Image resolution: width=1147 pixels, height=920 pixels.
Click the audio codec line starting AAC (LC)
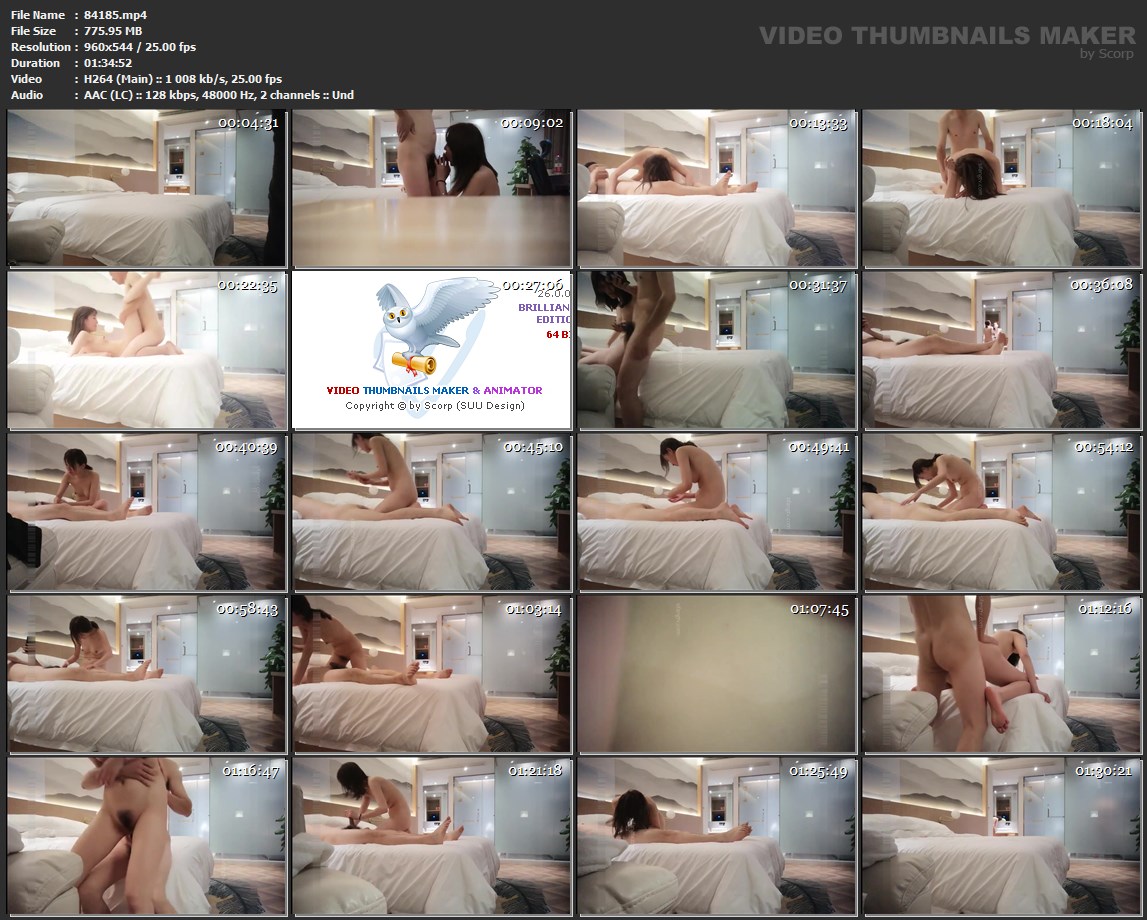219,95
